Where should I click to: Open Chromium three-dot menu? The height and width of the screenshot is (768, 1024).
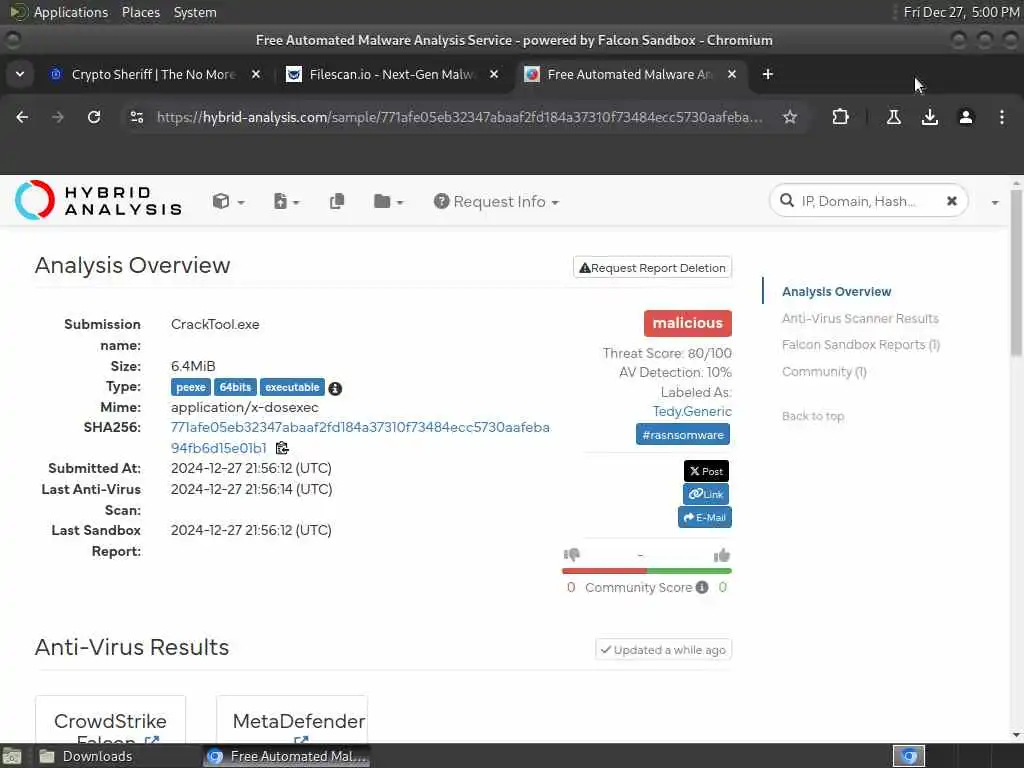(1002, 117)
